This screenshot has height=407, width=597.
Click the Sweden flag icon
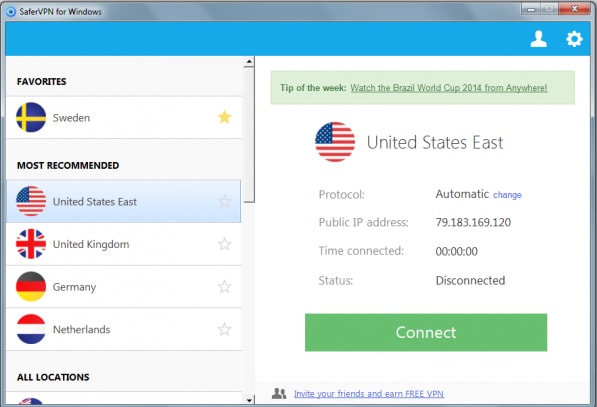coord(31,117)
